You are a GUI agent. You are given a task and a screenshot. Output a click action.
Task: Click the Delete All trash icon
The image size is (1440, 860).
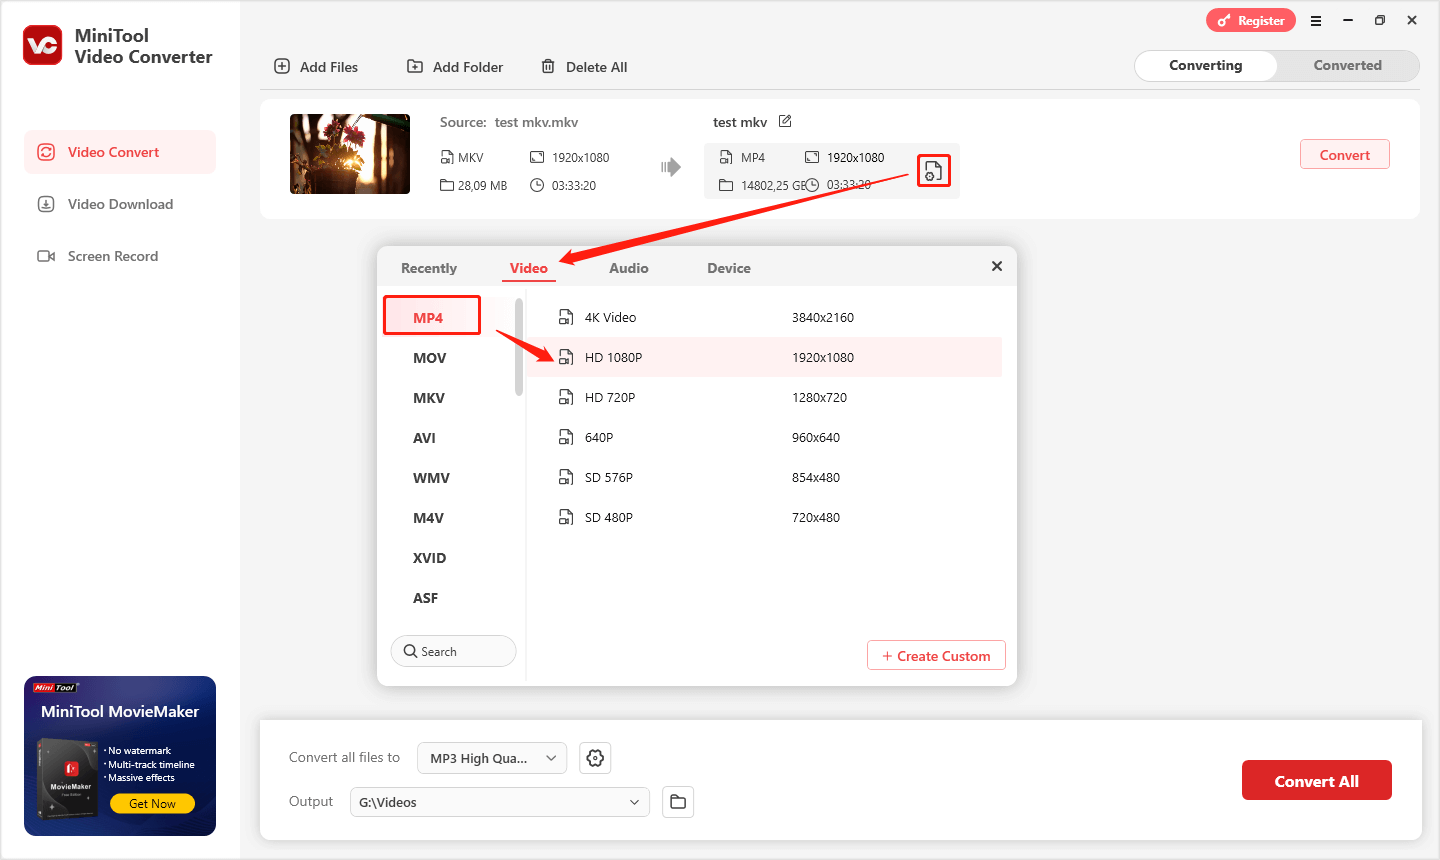coord(548,66)
